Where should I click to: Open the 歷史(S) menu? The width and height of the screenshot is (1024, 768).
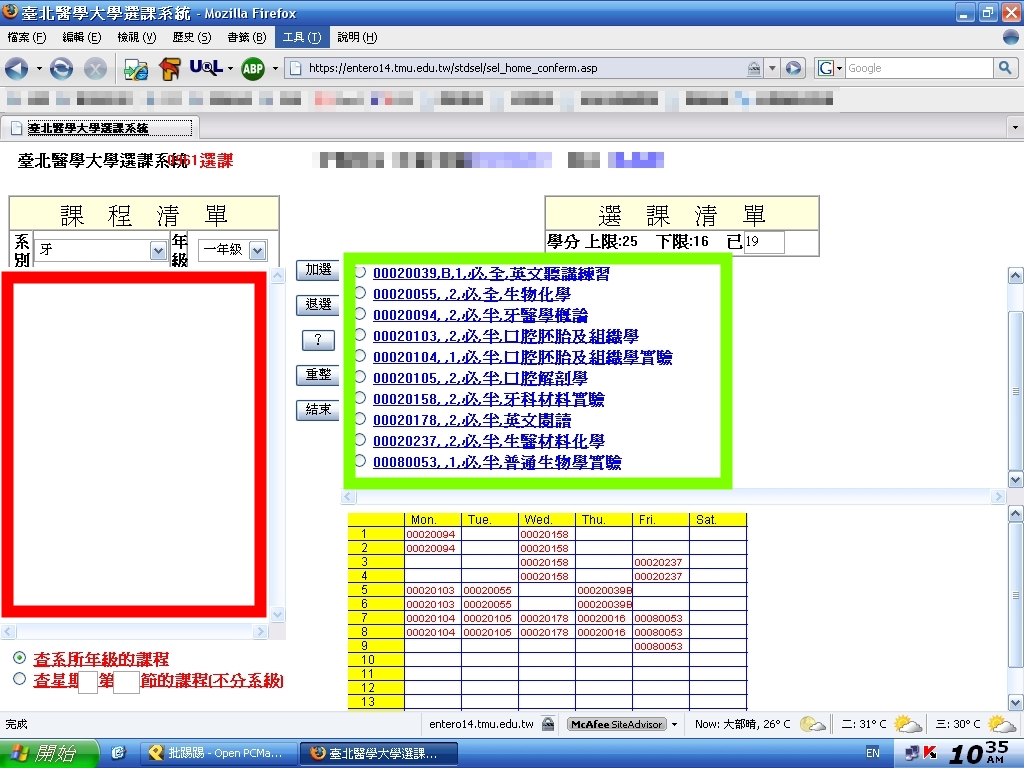pos(191,37)
